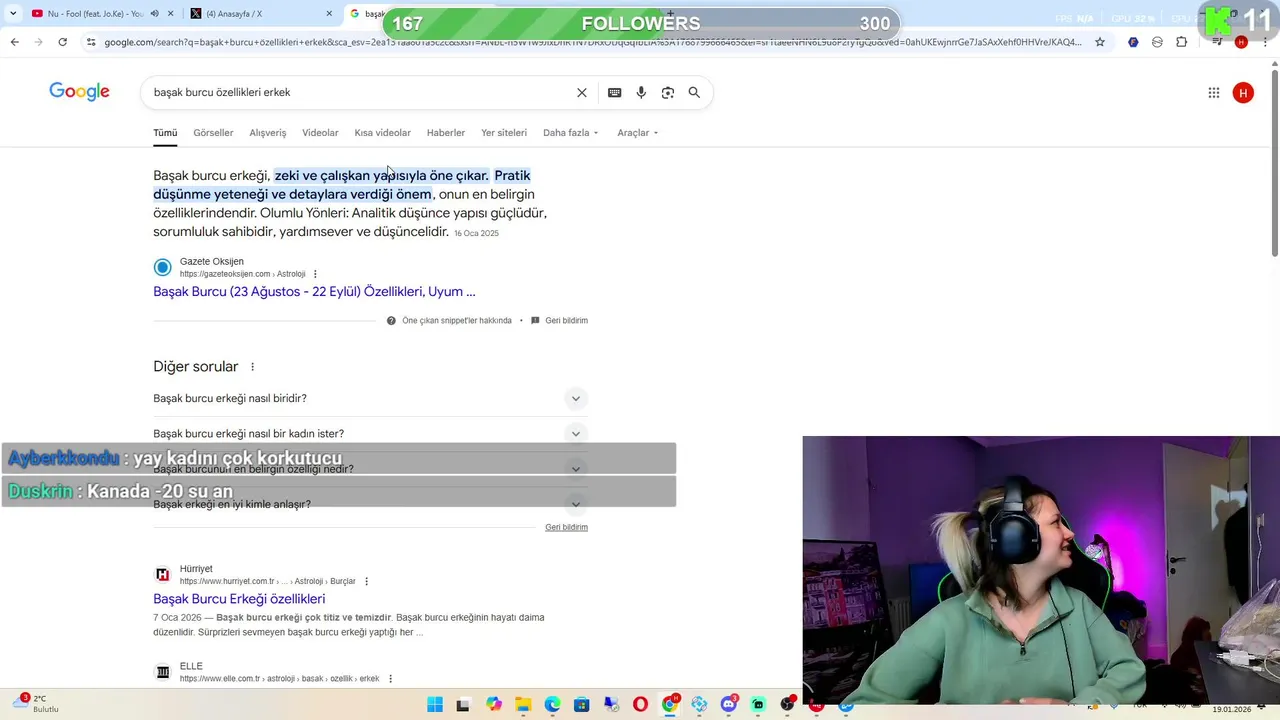Click in the Google search input field

[360, 92]
